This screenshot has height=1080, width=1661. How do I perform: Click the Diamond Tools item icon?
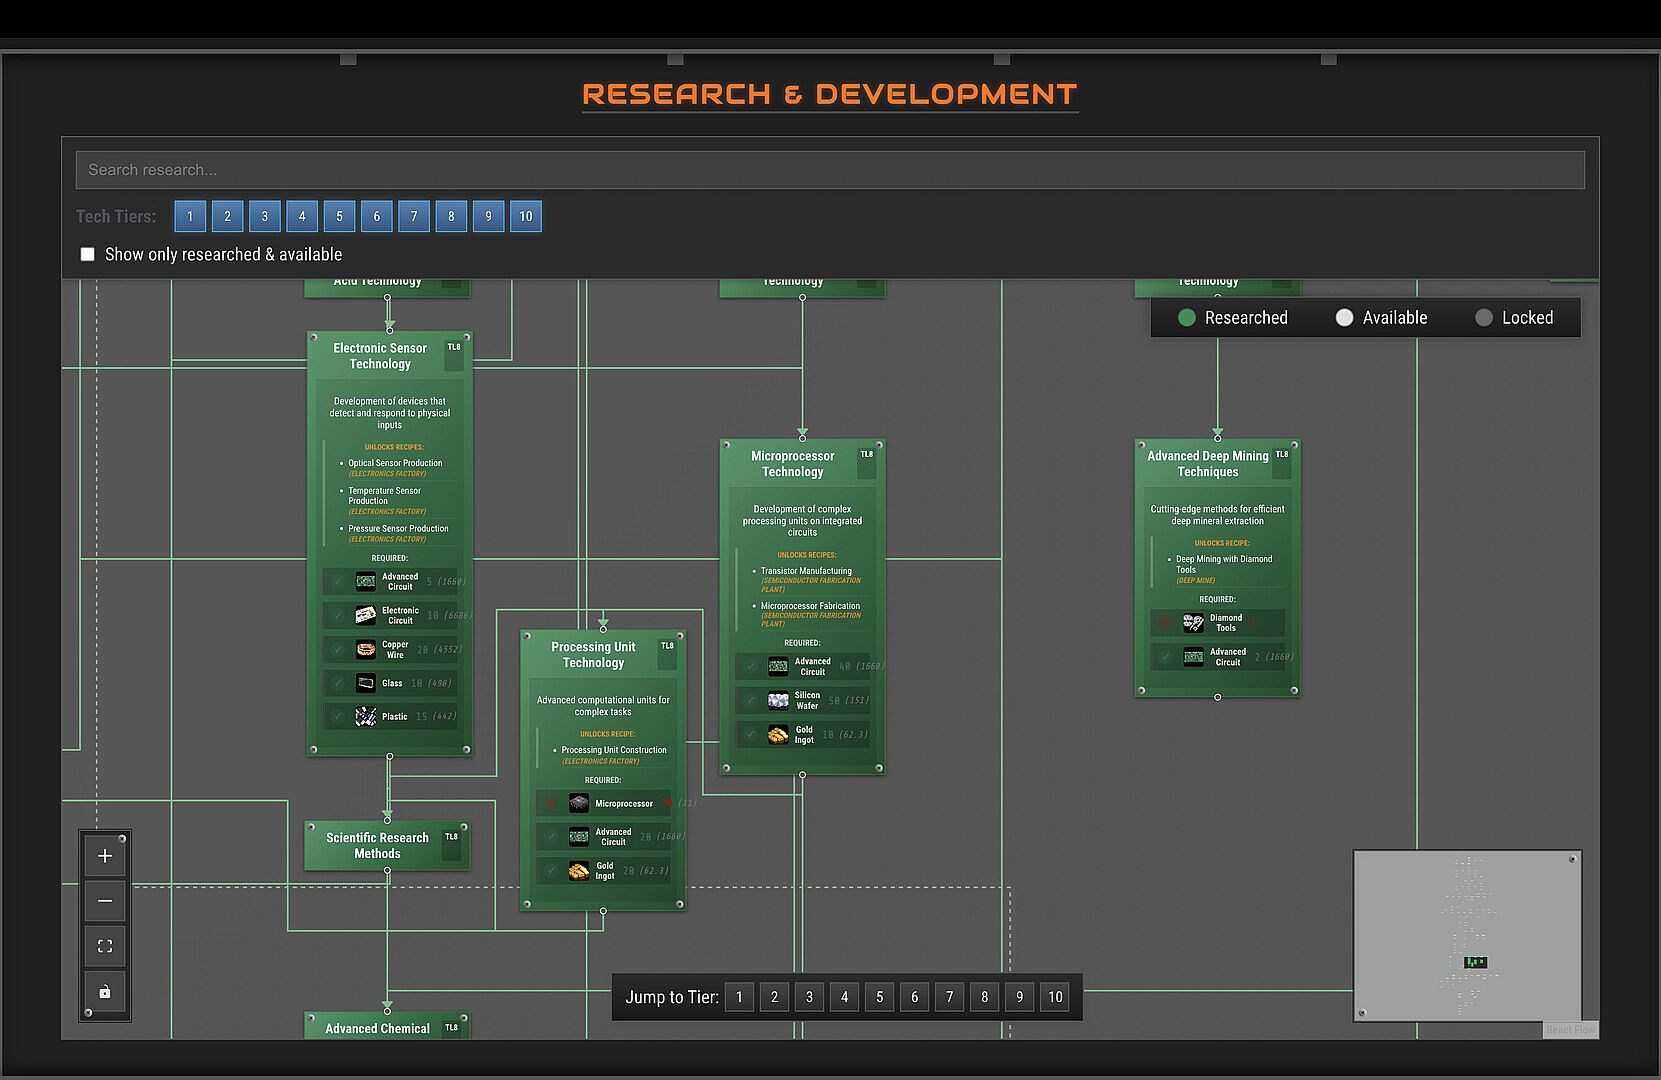pyautogui.click(x=1193, y=623)
